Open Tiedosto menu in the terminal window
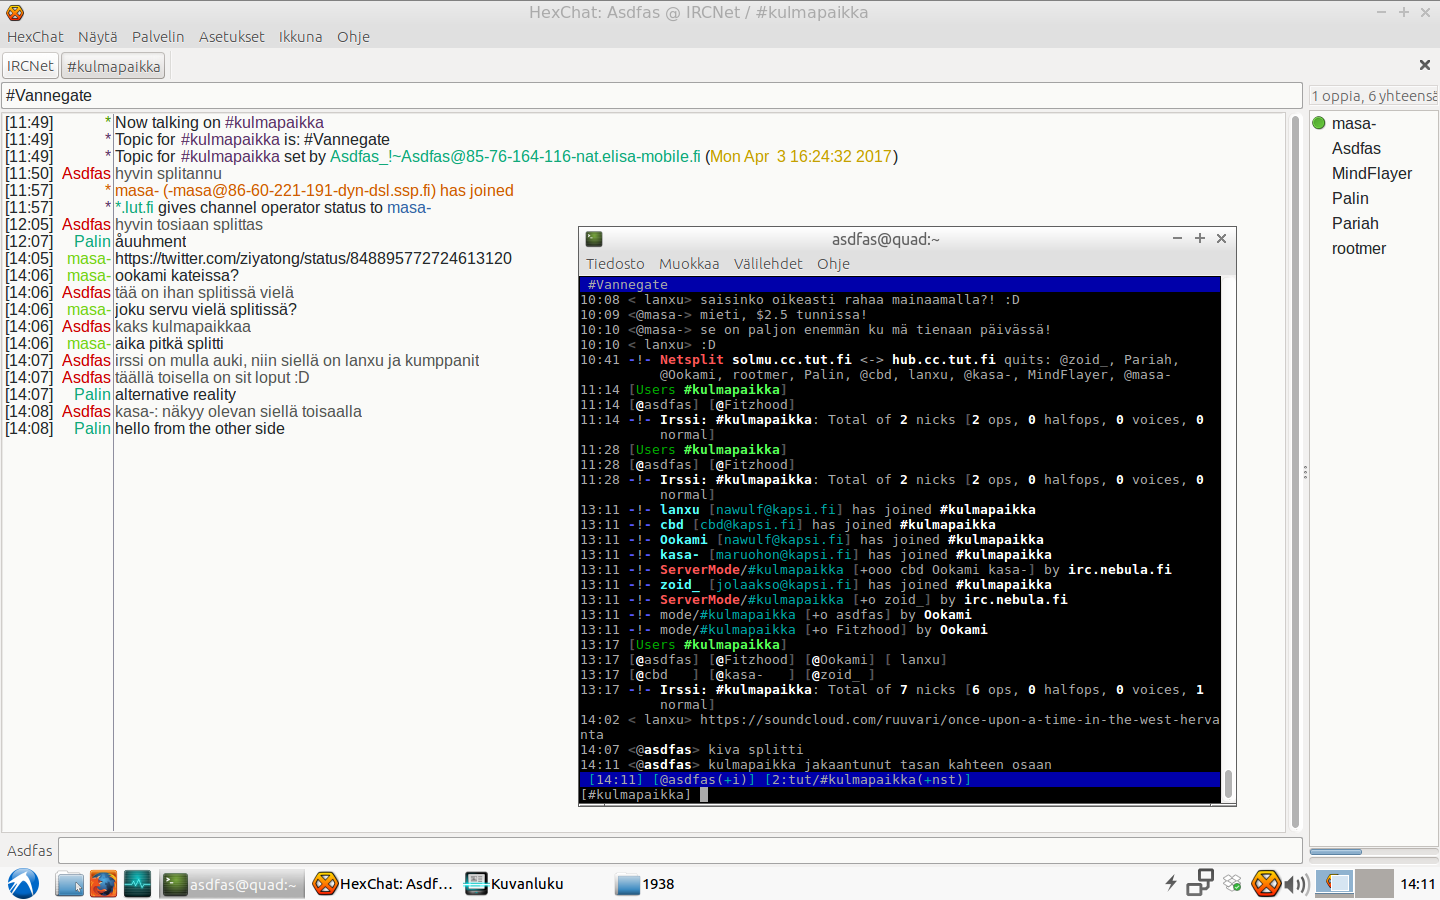 [615, 264]
